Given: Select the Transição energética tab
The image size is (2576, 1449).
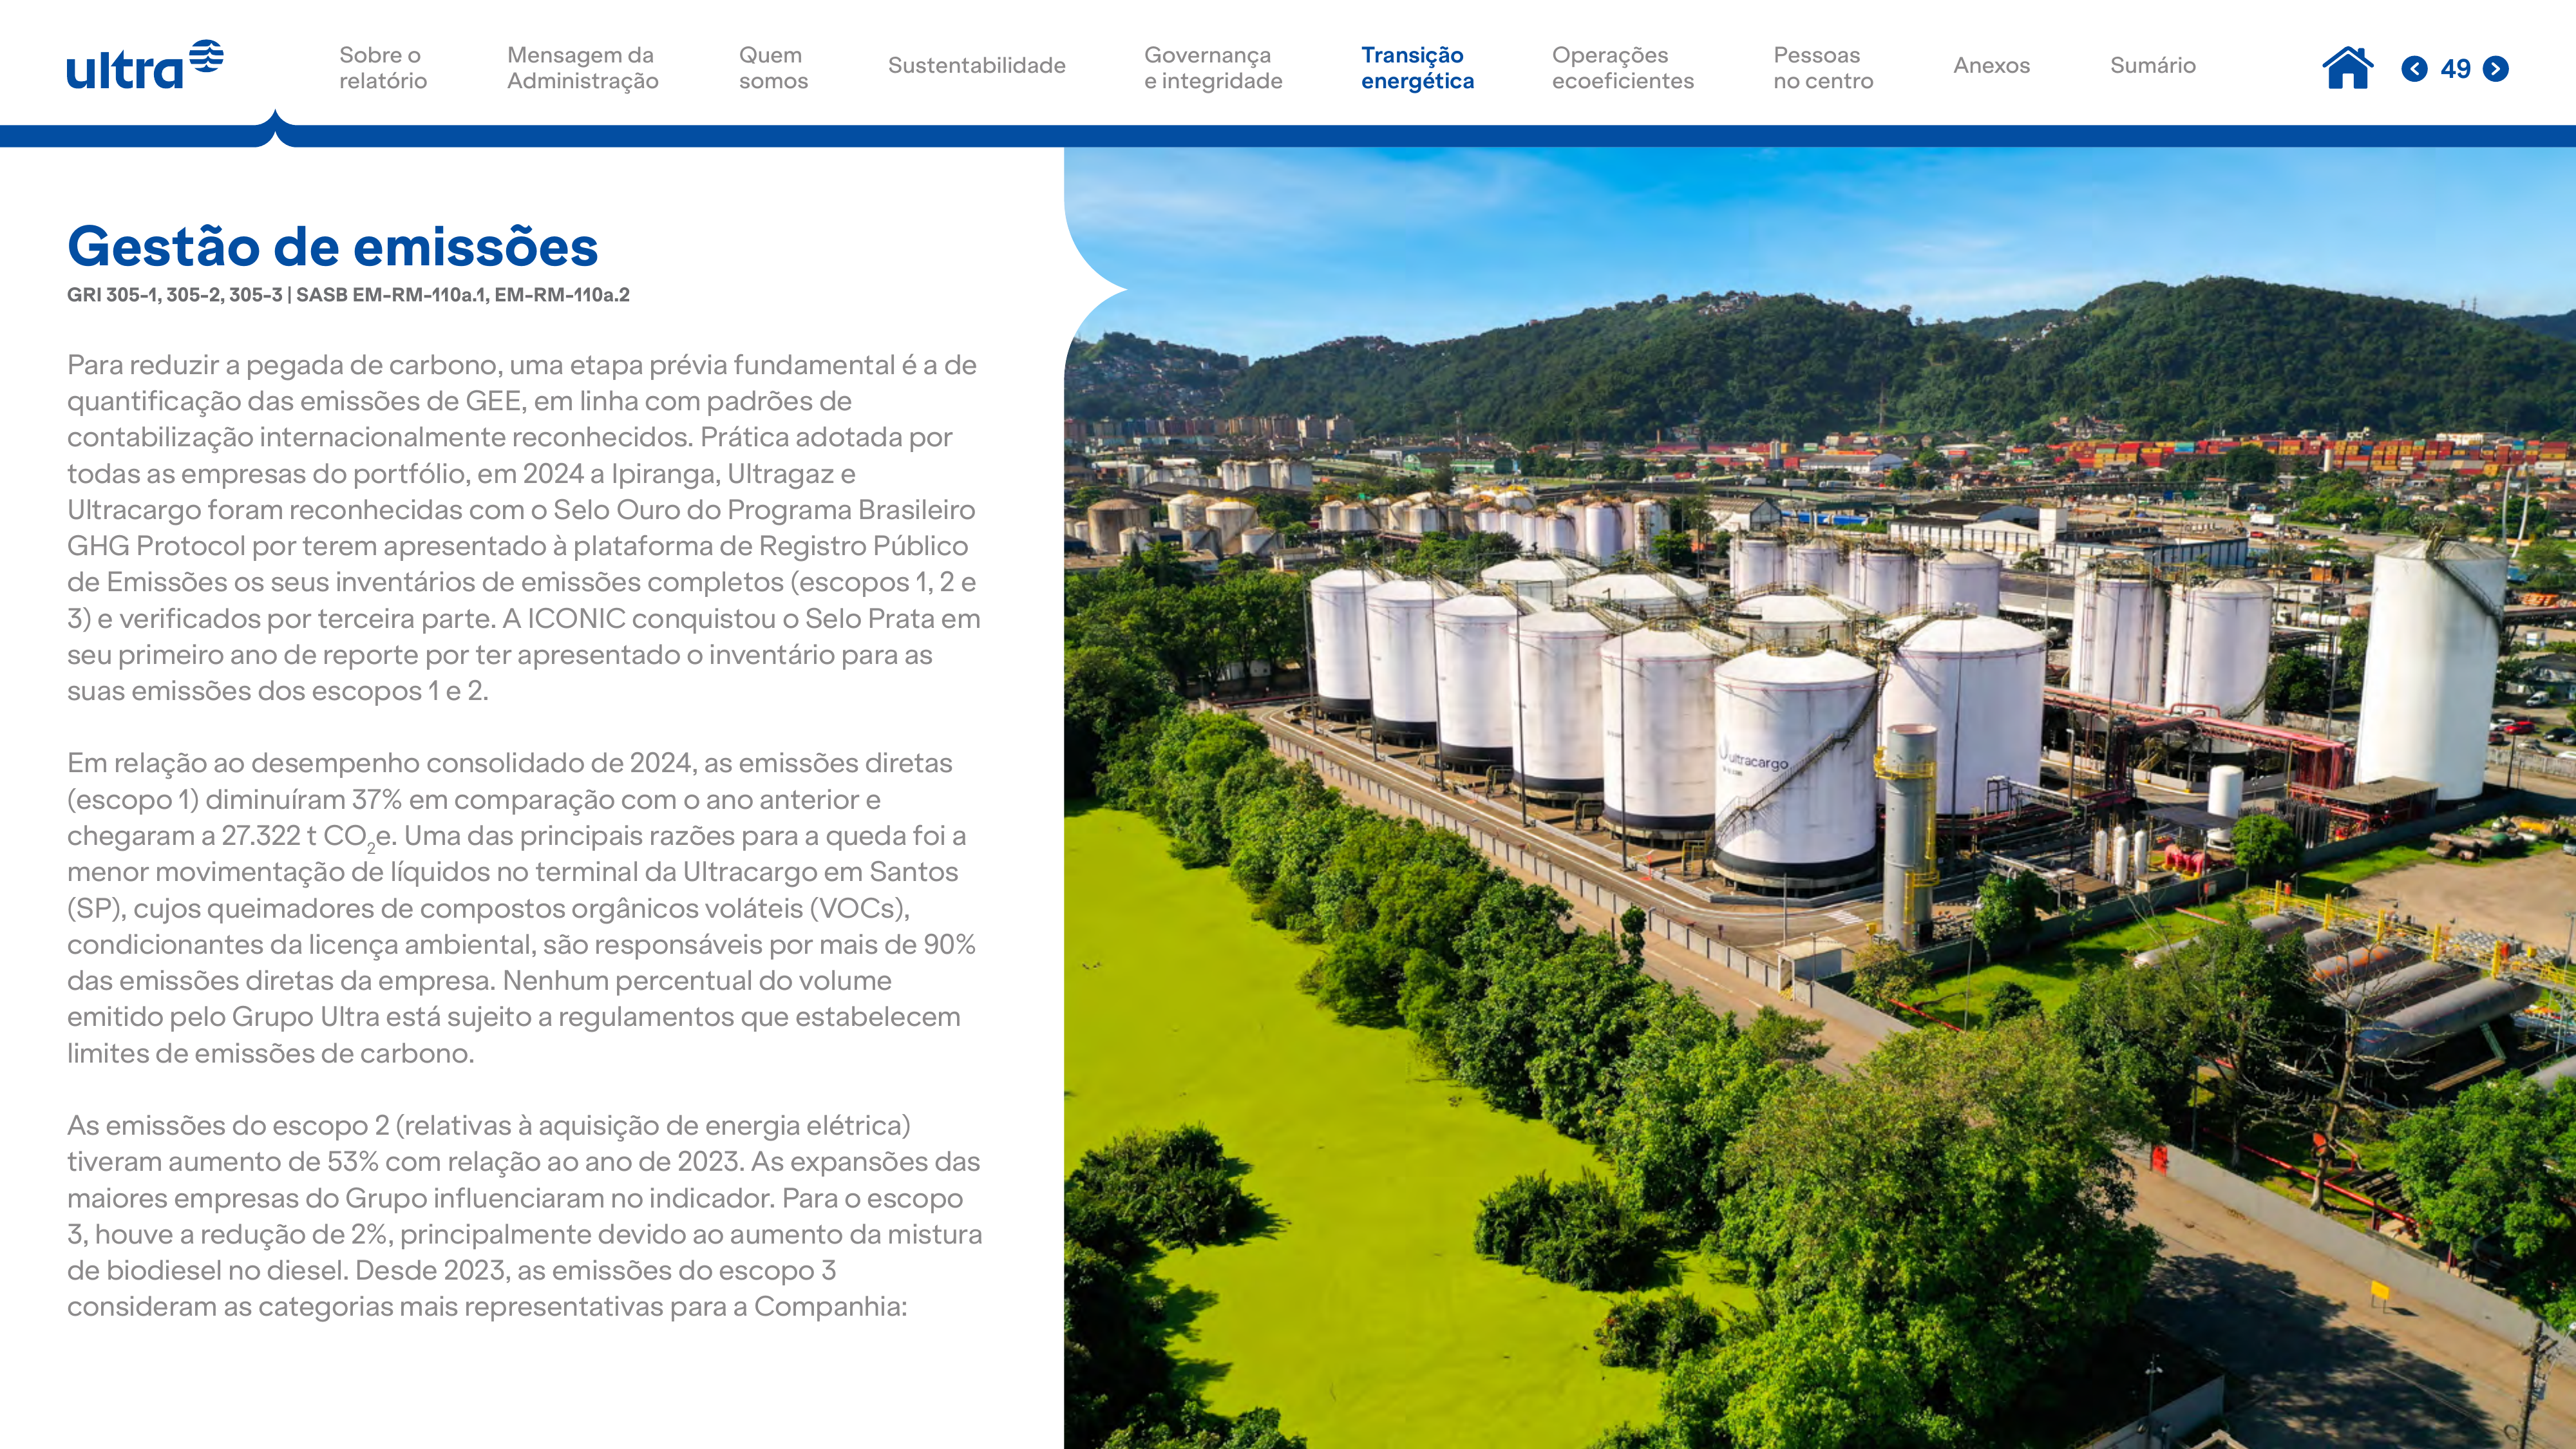Looking at the screenshot, I should coord(1417,68).
